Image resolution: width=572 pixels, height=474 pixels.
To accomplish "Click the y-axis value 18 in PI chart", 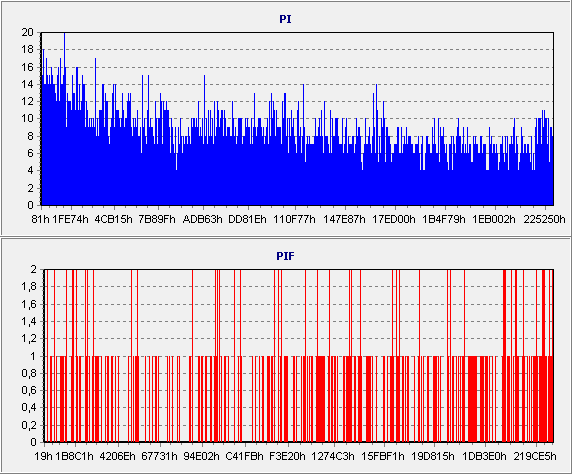I will point(28,49).
